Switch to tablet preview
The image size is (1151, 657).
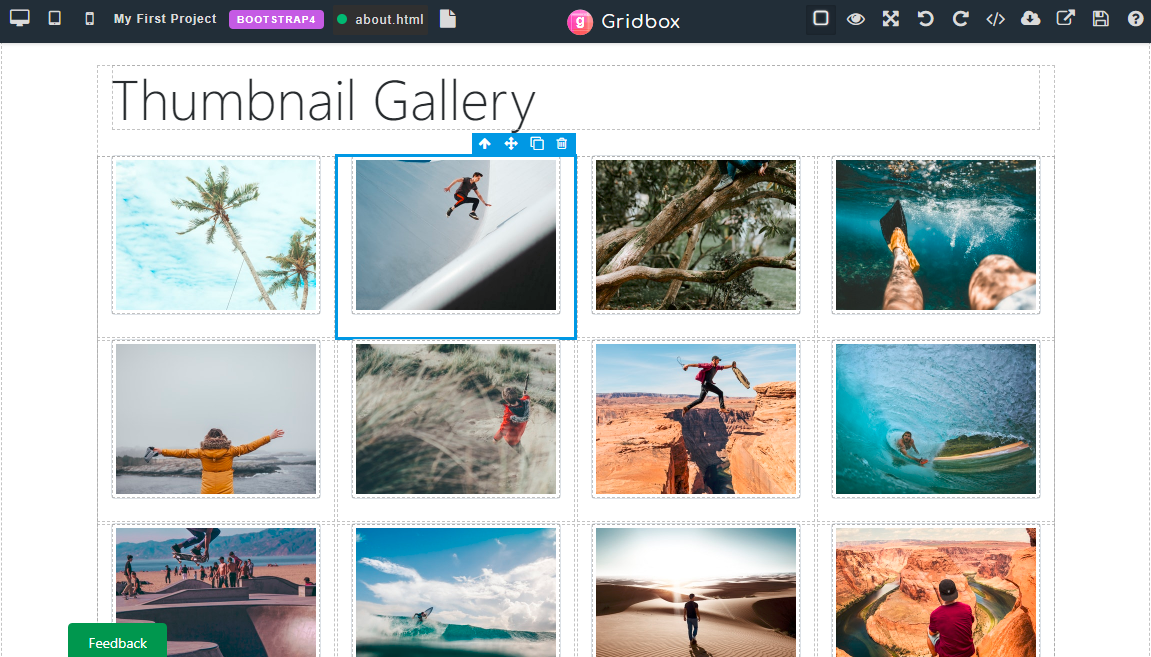[55, 18]
